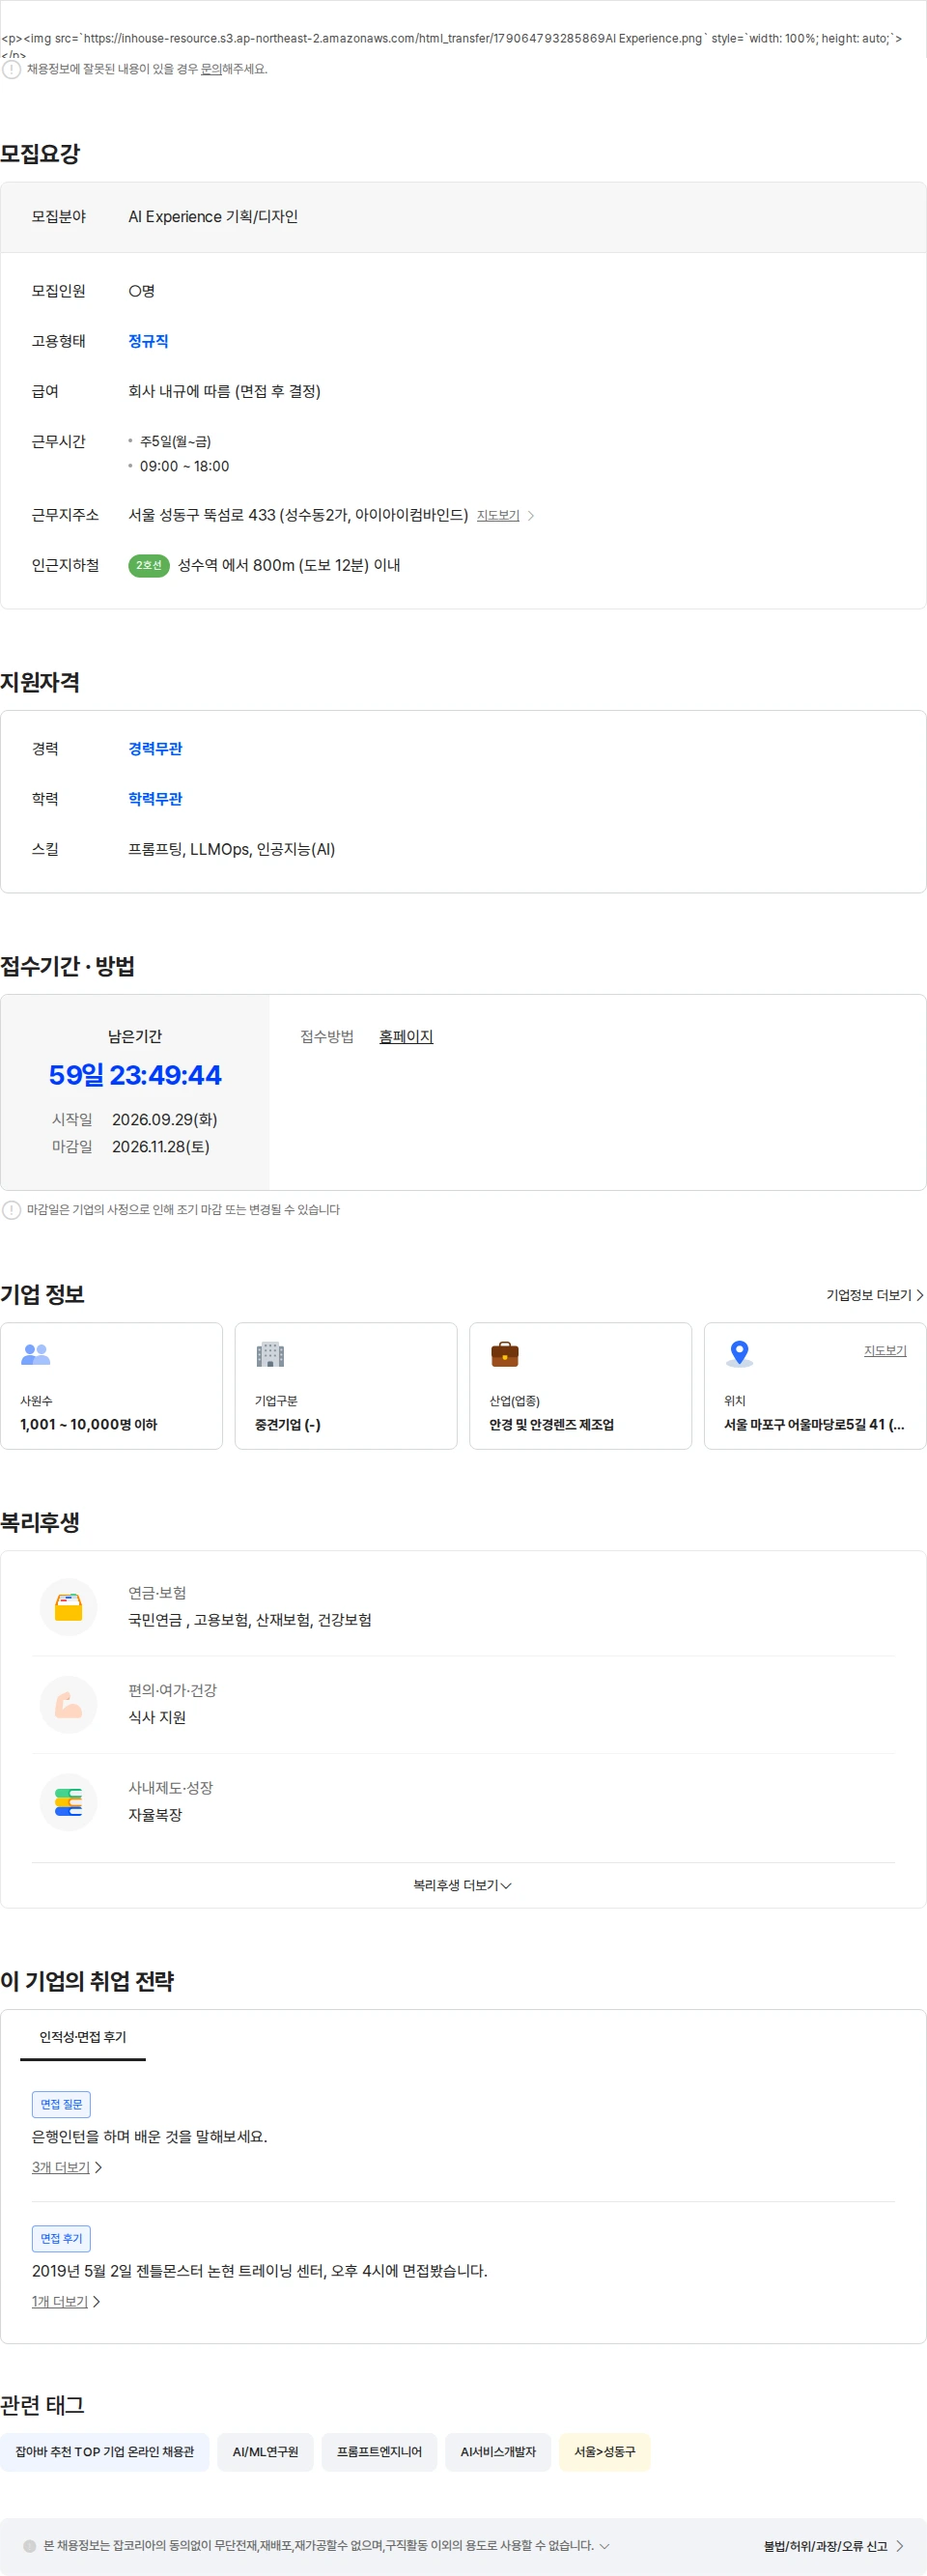Click the chevron next to 기업정보 더보기
Screen dimensions: 927x2576
coord(920,1295)
